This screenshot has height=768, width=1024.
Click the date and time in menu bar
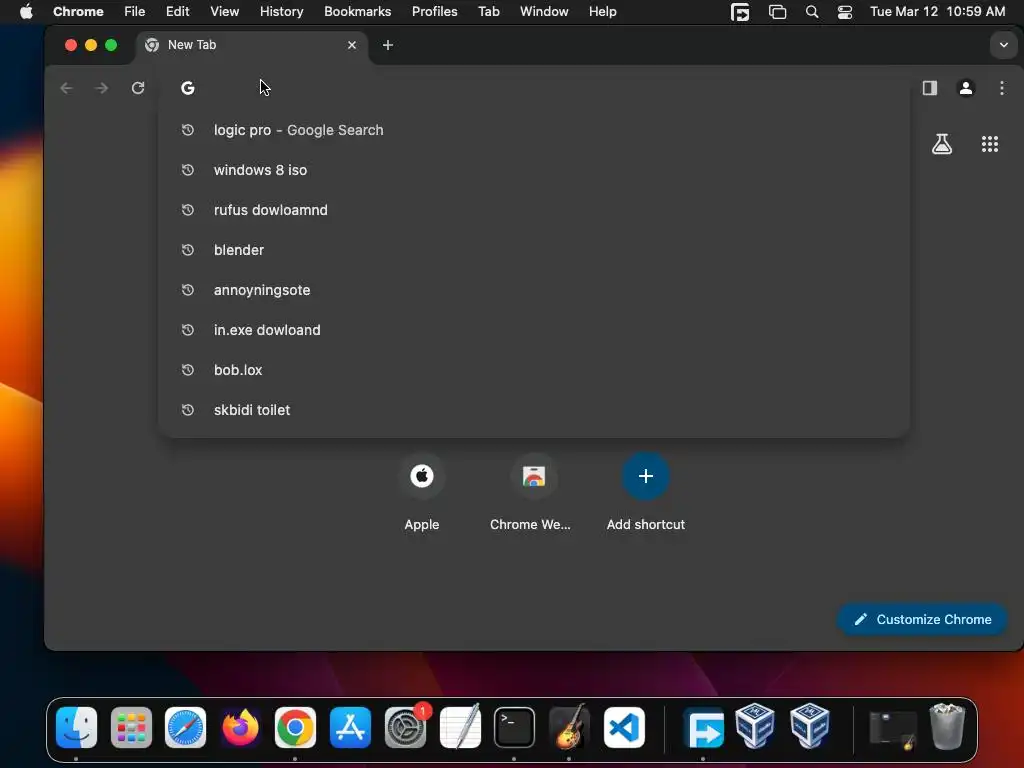click(937, 12)
